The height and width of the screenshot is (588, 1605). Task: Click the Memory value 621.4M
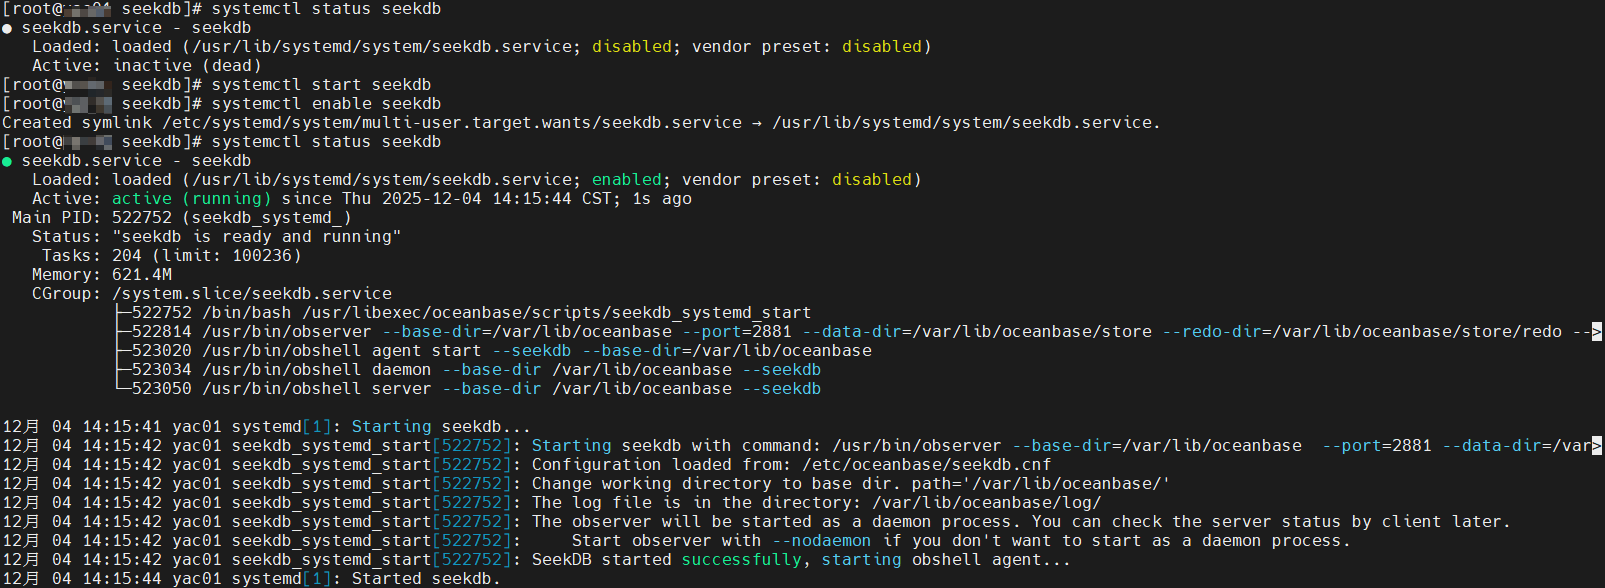(142, 275)
